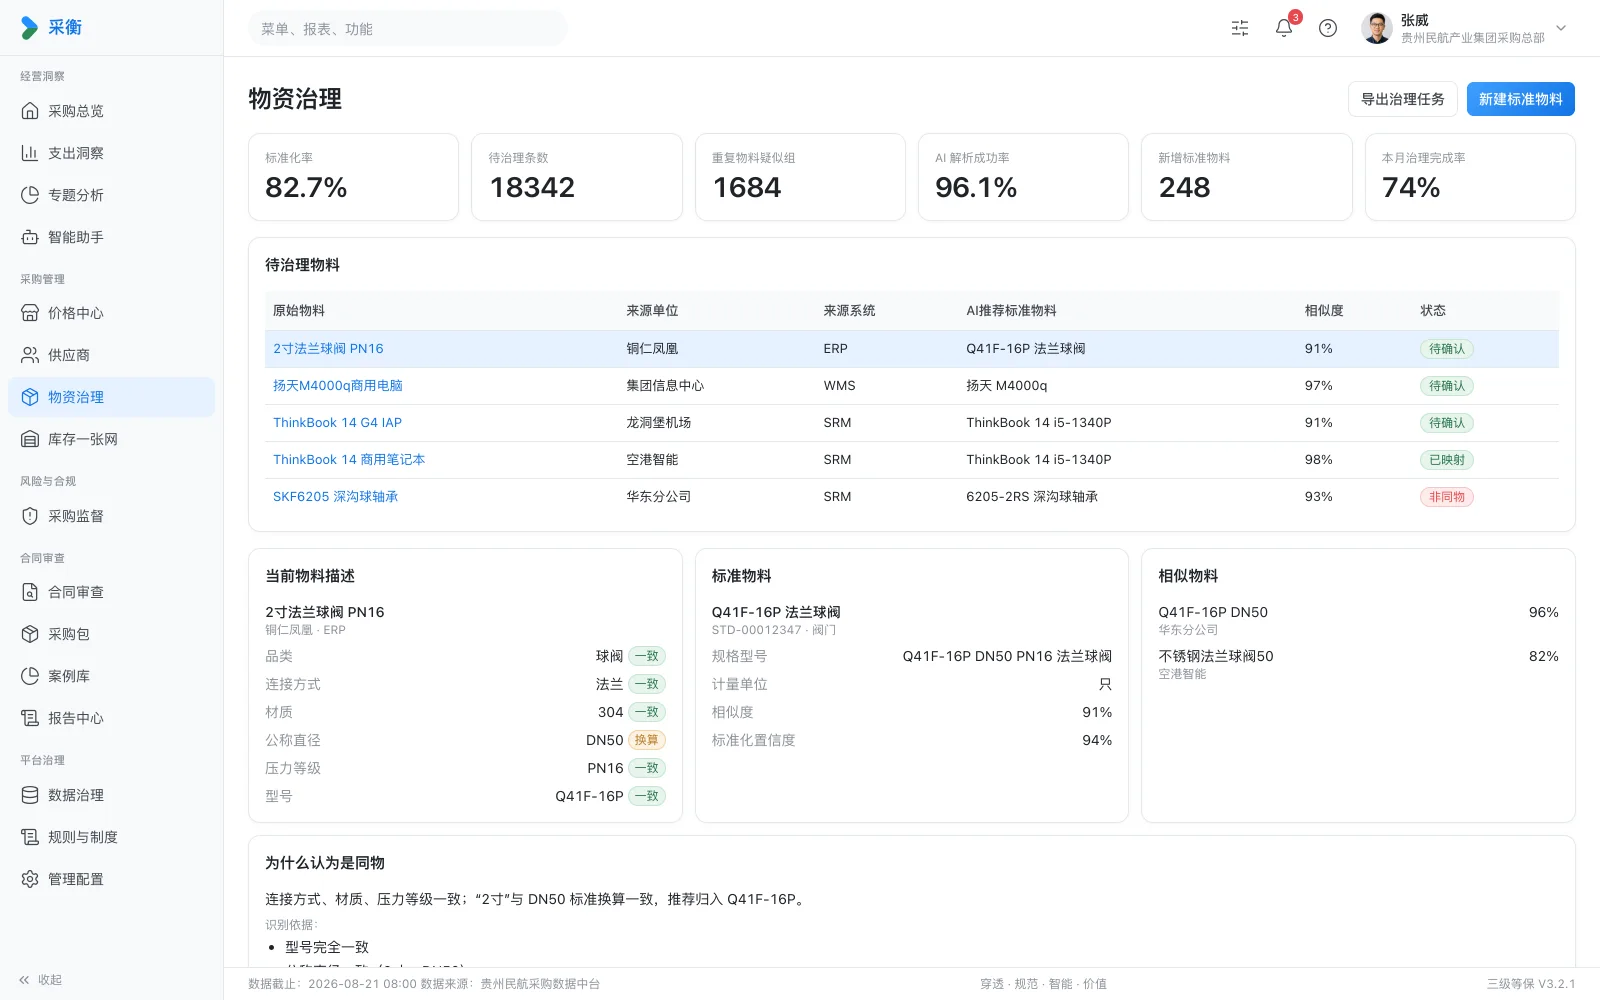Open 案例库 icon
The image size is (1600, 1000).
click(30, 676)
